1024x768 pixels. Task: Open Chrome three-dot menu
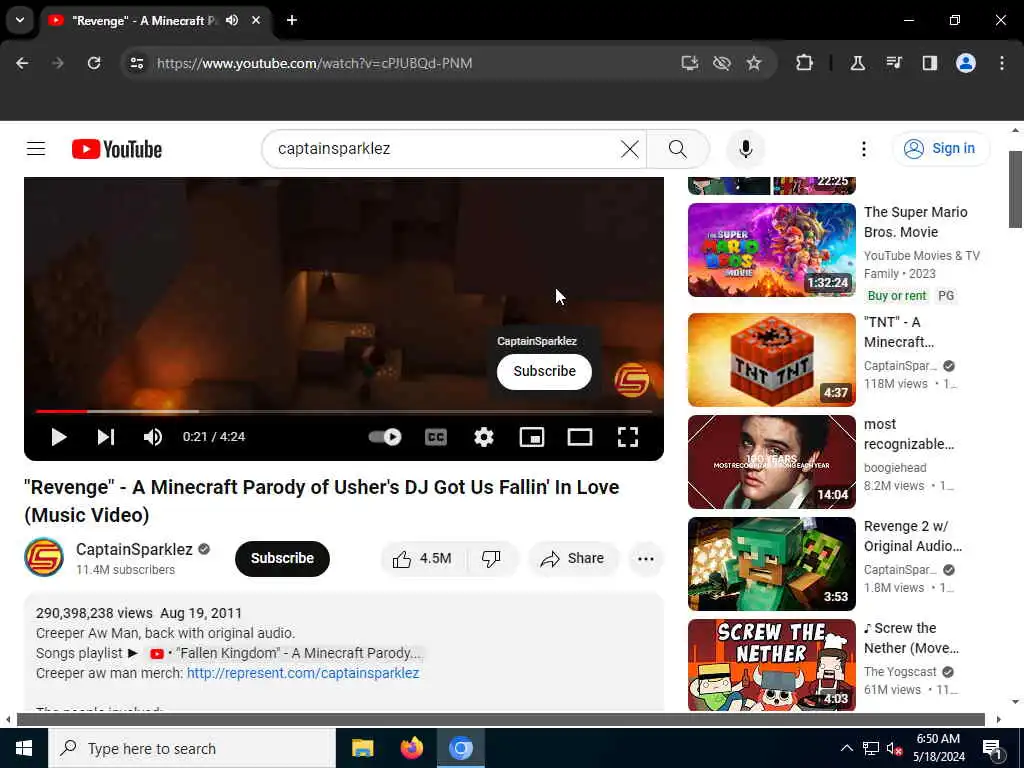coord(1002,63)
